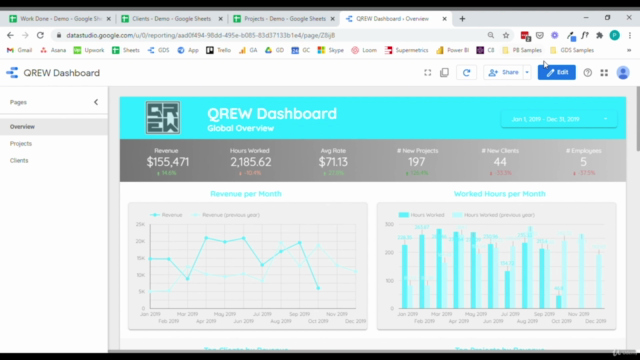Open the Supermetrics bookmark
Image resolution: width=640 pixels, height=360 pixels.
point(407,50)
